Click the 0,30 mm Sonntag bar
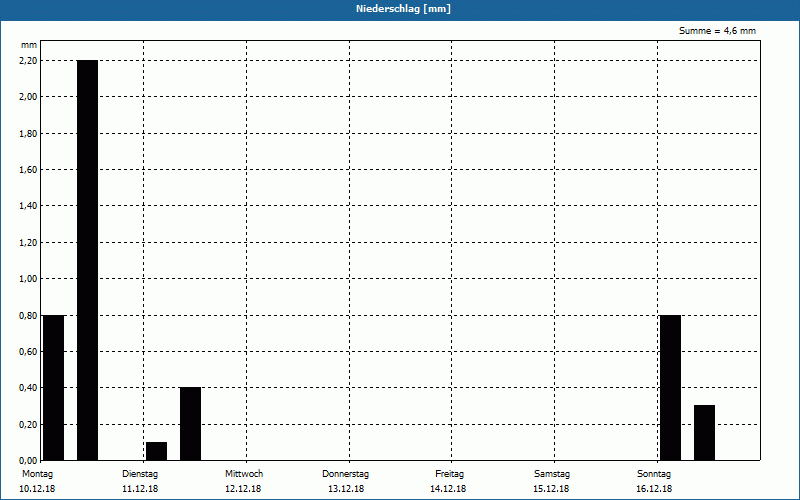 pyautogui.click(x=705, y=433)
